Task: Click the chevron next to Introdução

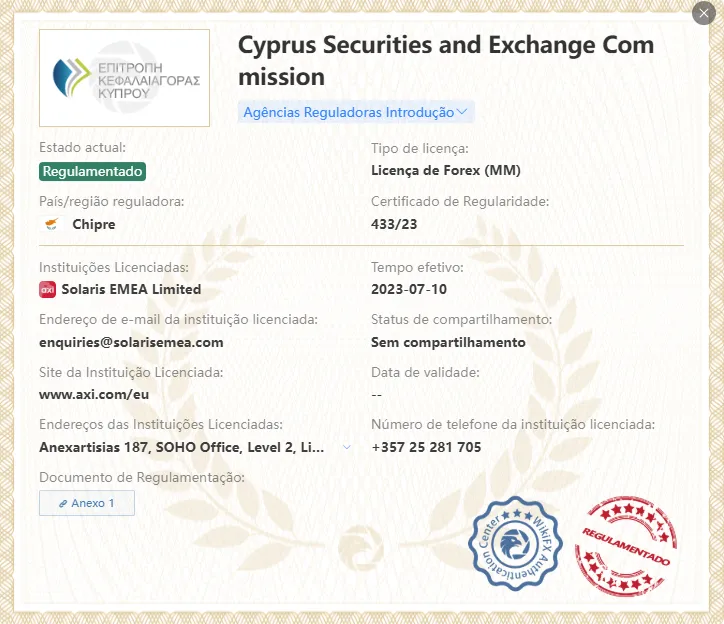Action: pyautogui.click(x=462, y=112)
